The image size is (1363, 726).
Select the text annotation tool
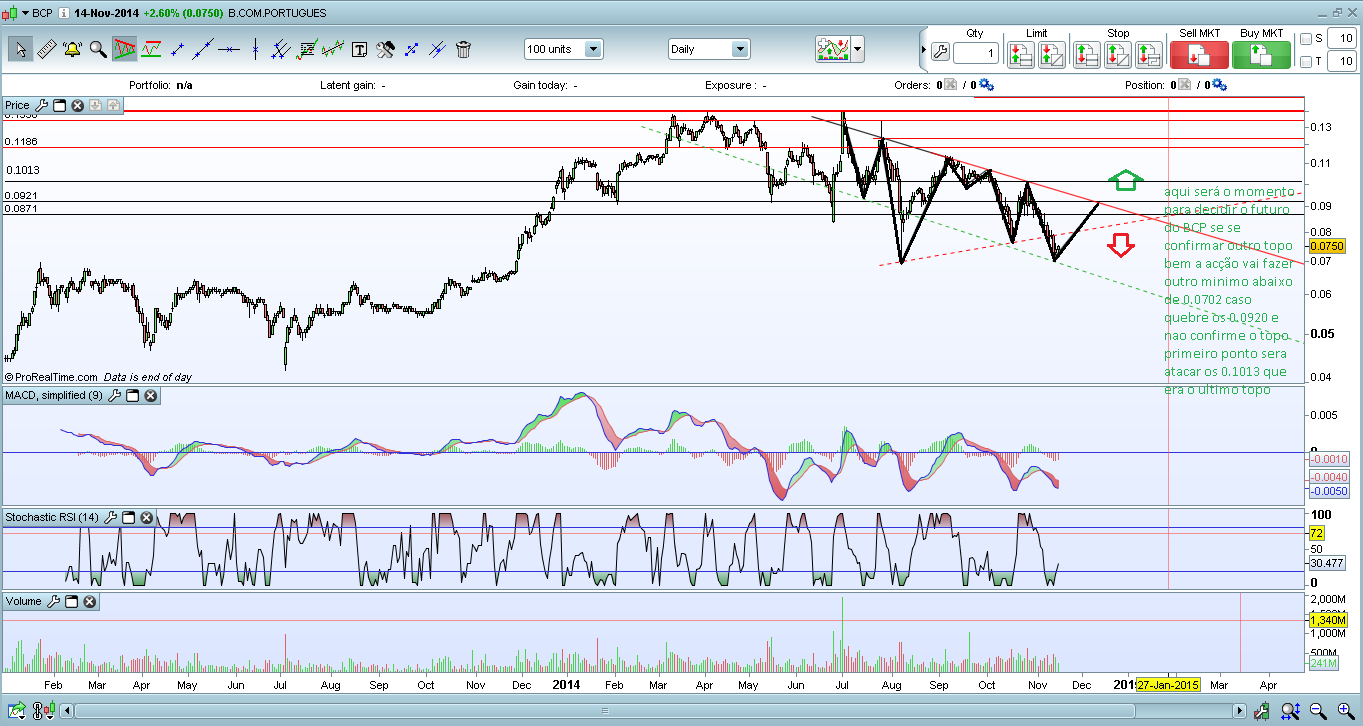pos(358,49)
